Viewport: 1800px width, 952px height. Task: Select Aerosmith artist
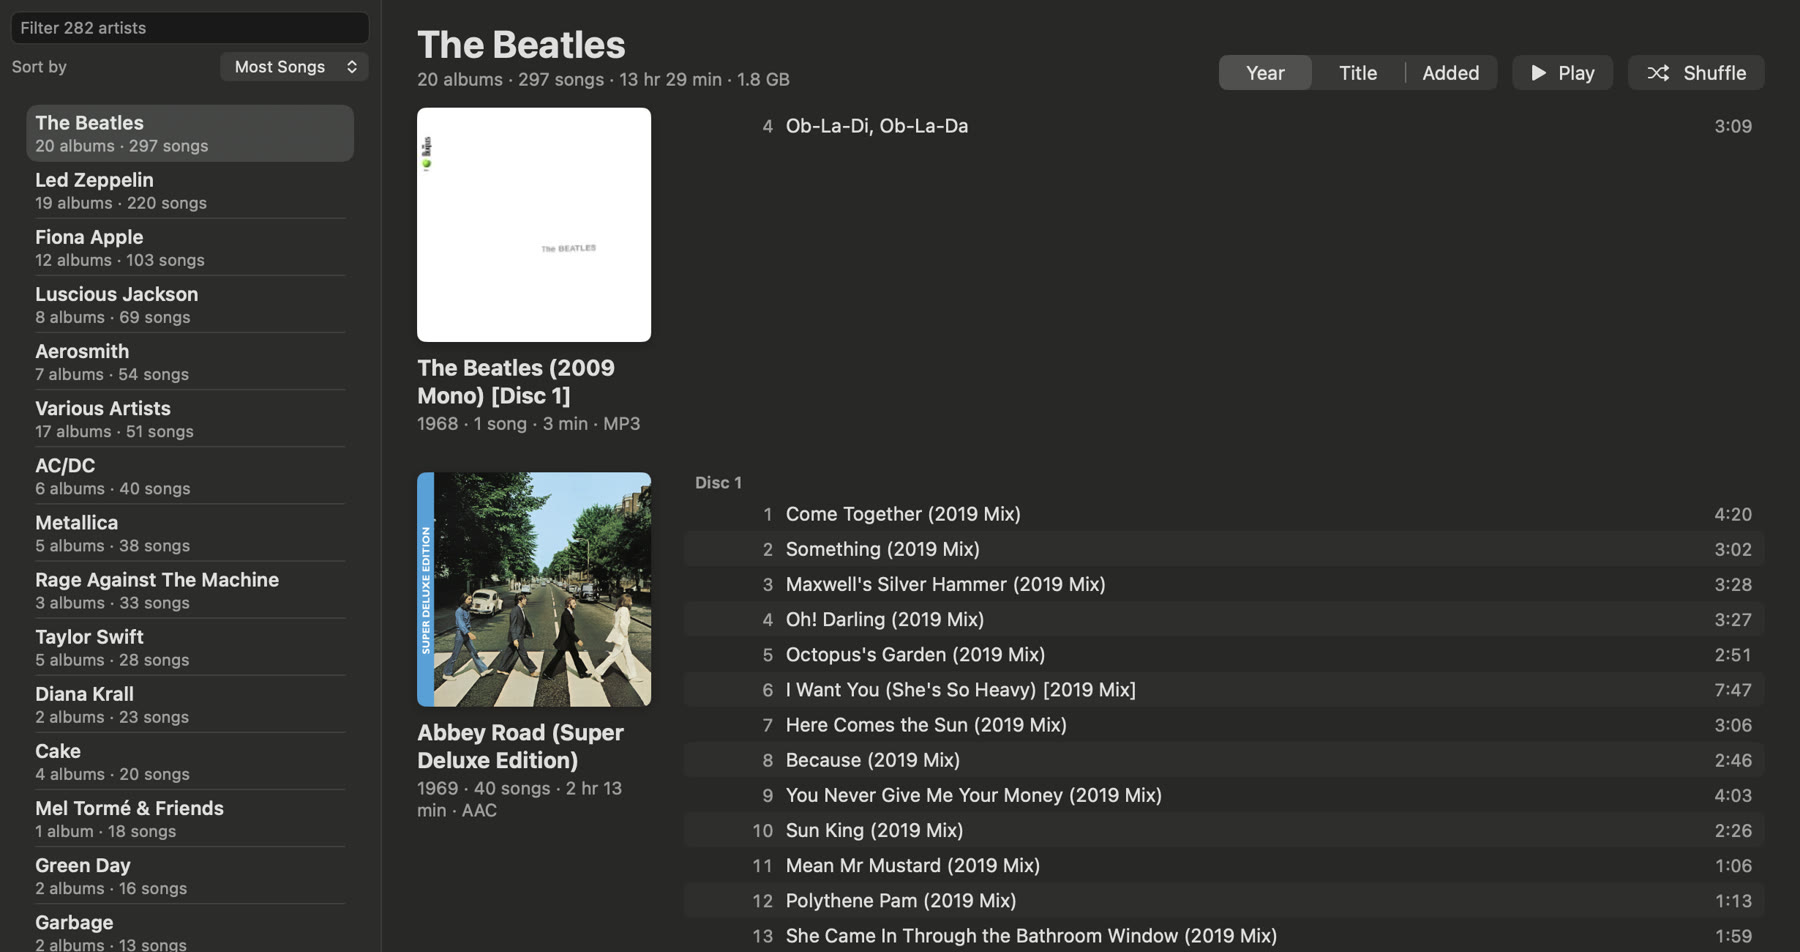(190, 361)
